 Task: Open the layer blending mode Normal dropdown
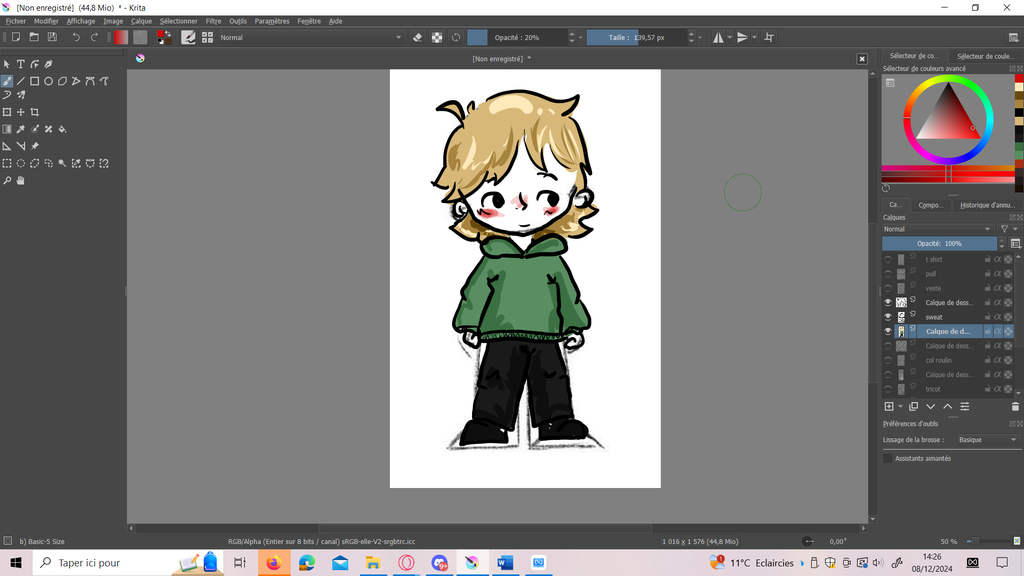tap(937, 229)
